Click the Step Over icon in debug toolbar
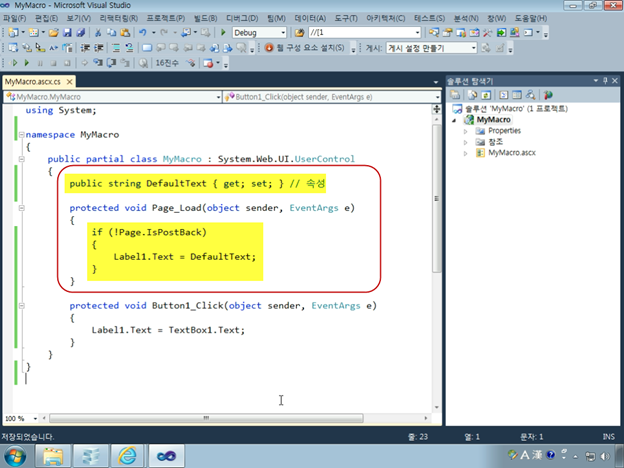The width and height of the screenshot is (624, 468). pos(111,63)
